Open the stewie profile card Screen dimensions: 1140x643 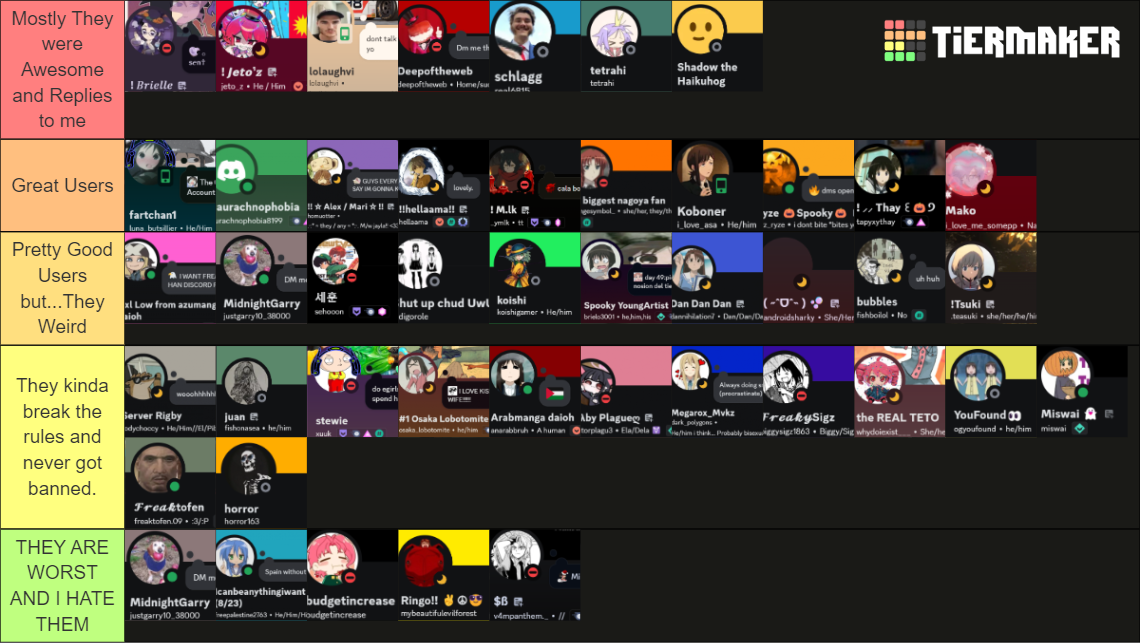click(353, 391)
